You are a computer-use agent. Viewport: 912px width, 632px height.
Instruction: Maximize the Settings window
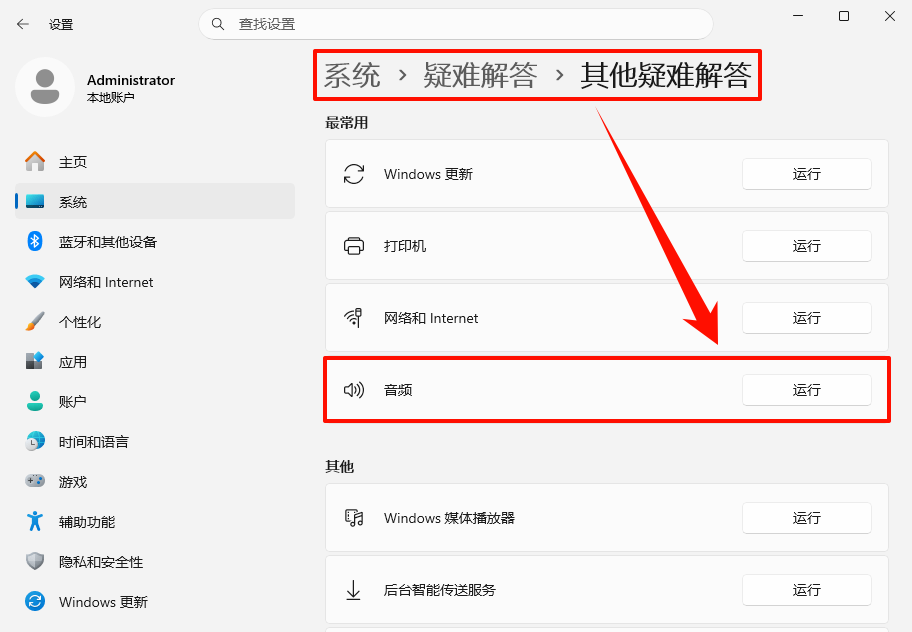[844, 16]
